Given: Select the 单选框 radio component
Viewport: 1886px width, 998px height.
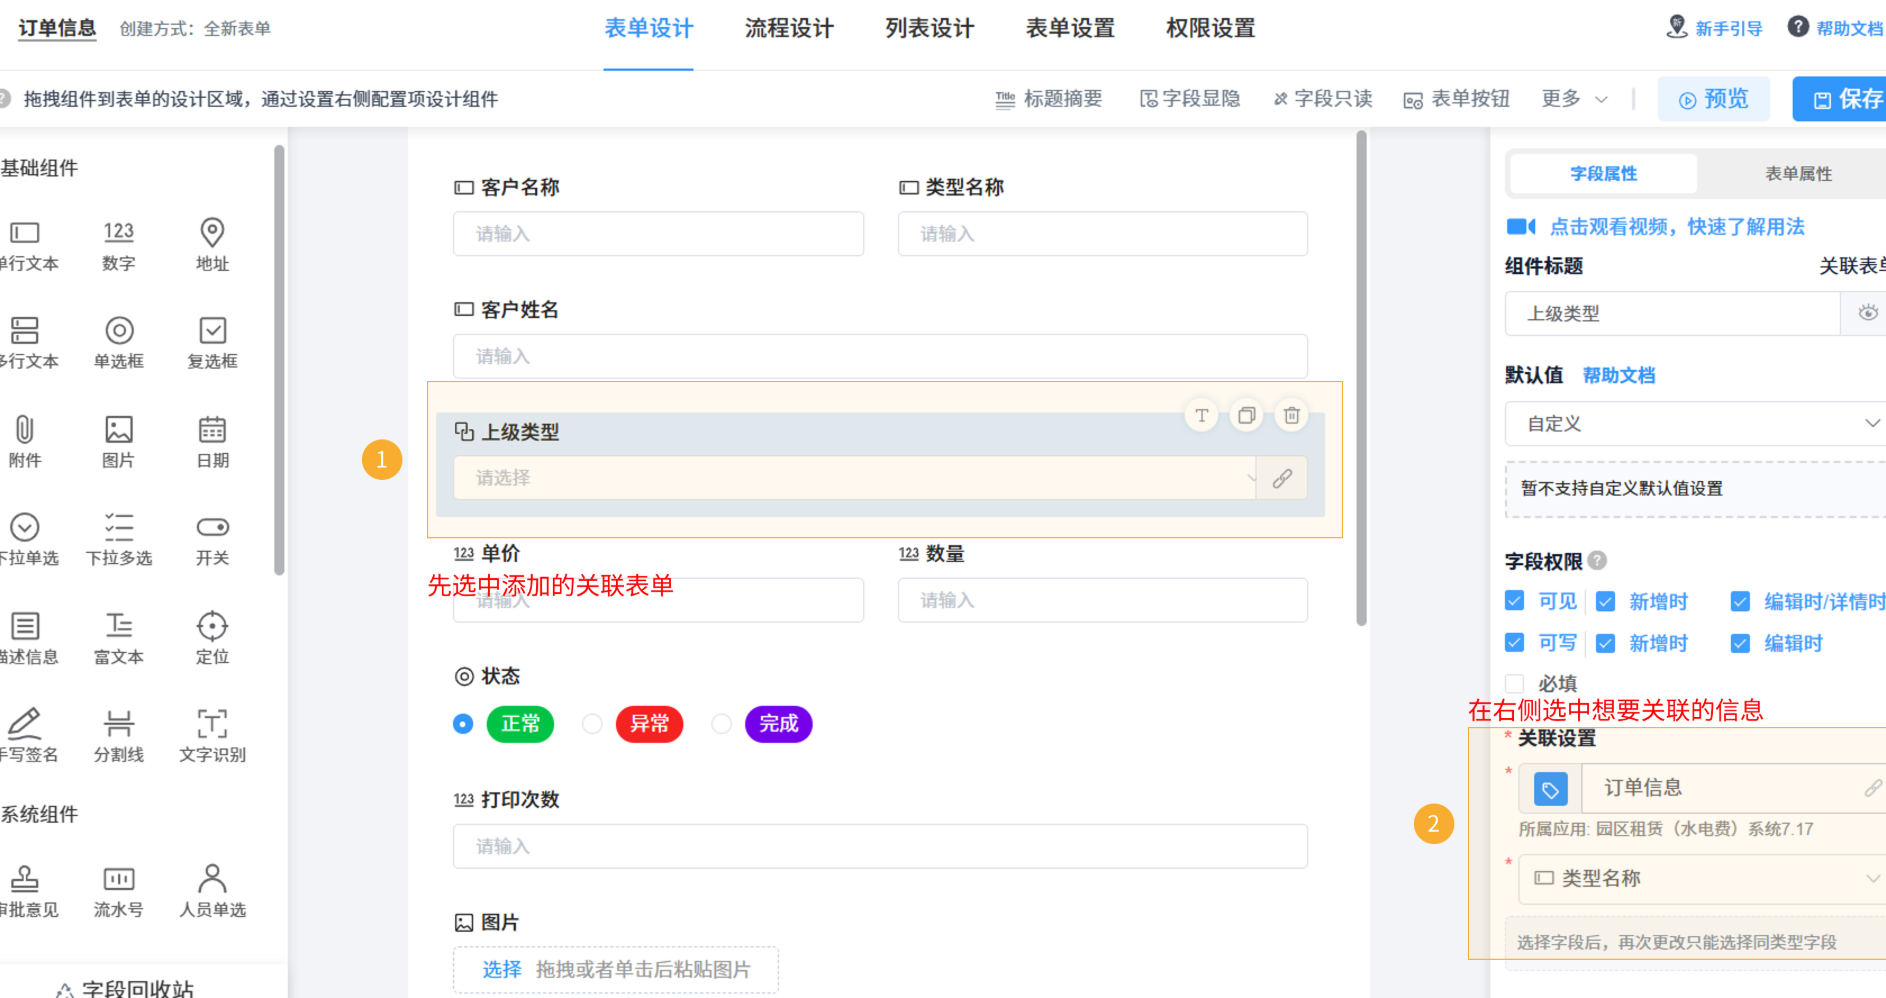Looking at the screenshot, I should coord(118,344).
